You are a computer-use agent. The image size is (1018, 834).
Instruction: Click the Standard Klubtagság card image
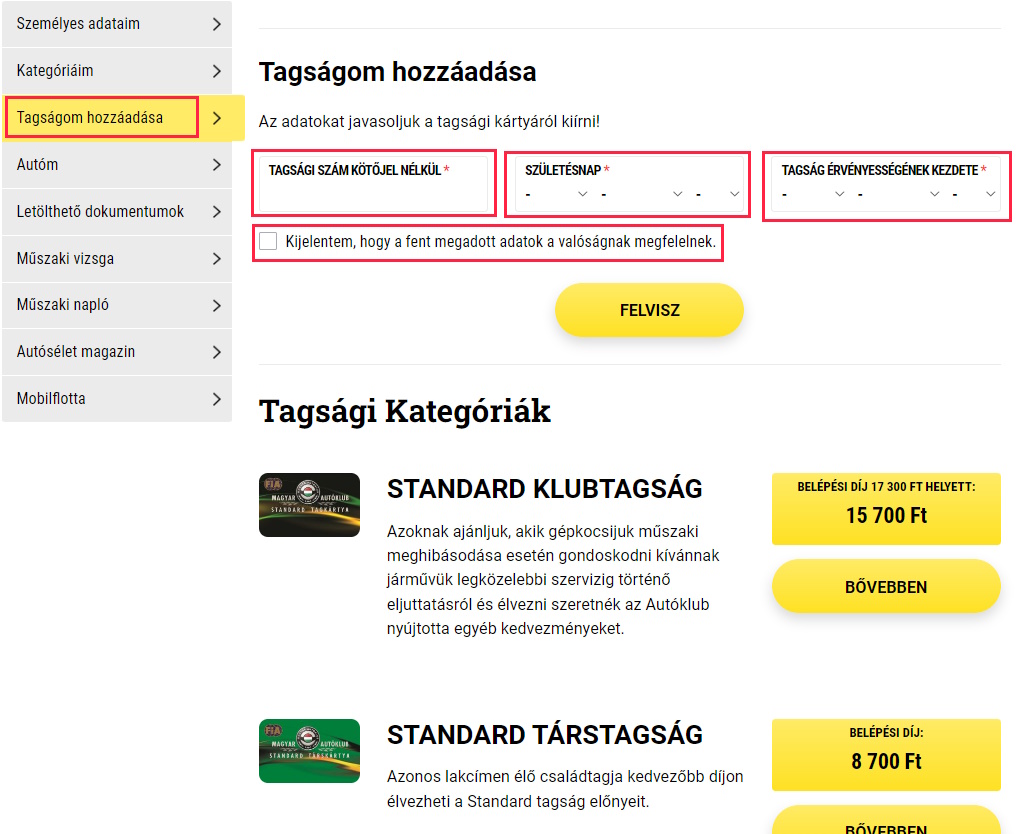310,505
